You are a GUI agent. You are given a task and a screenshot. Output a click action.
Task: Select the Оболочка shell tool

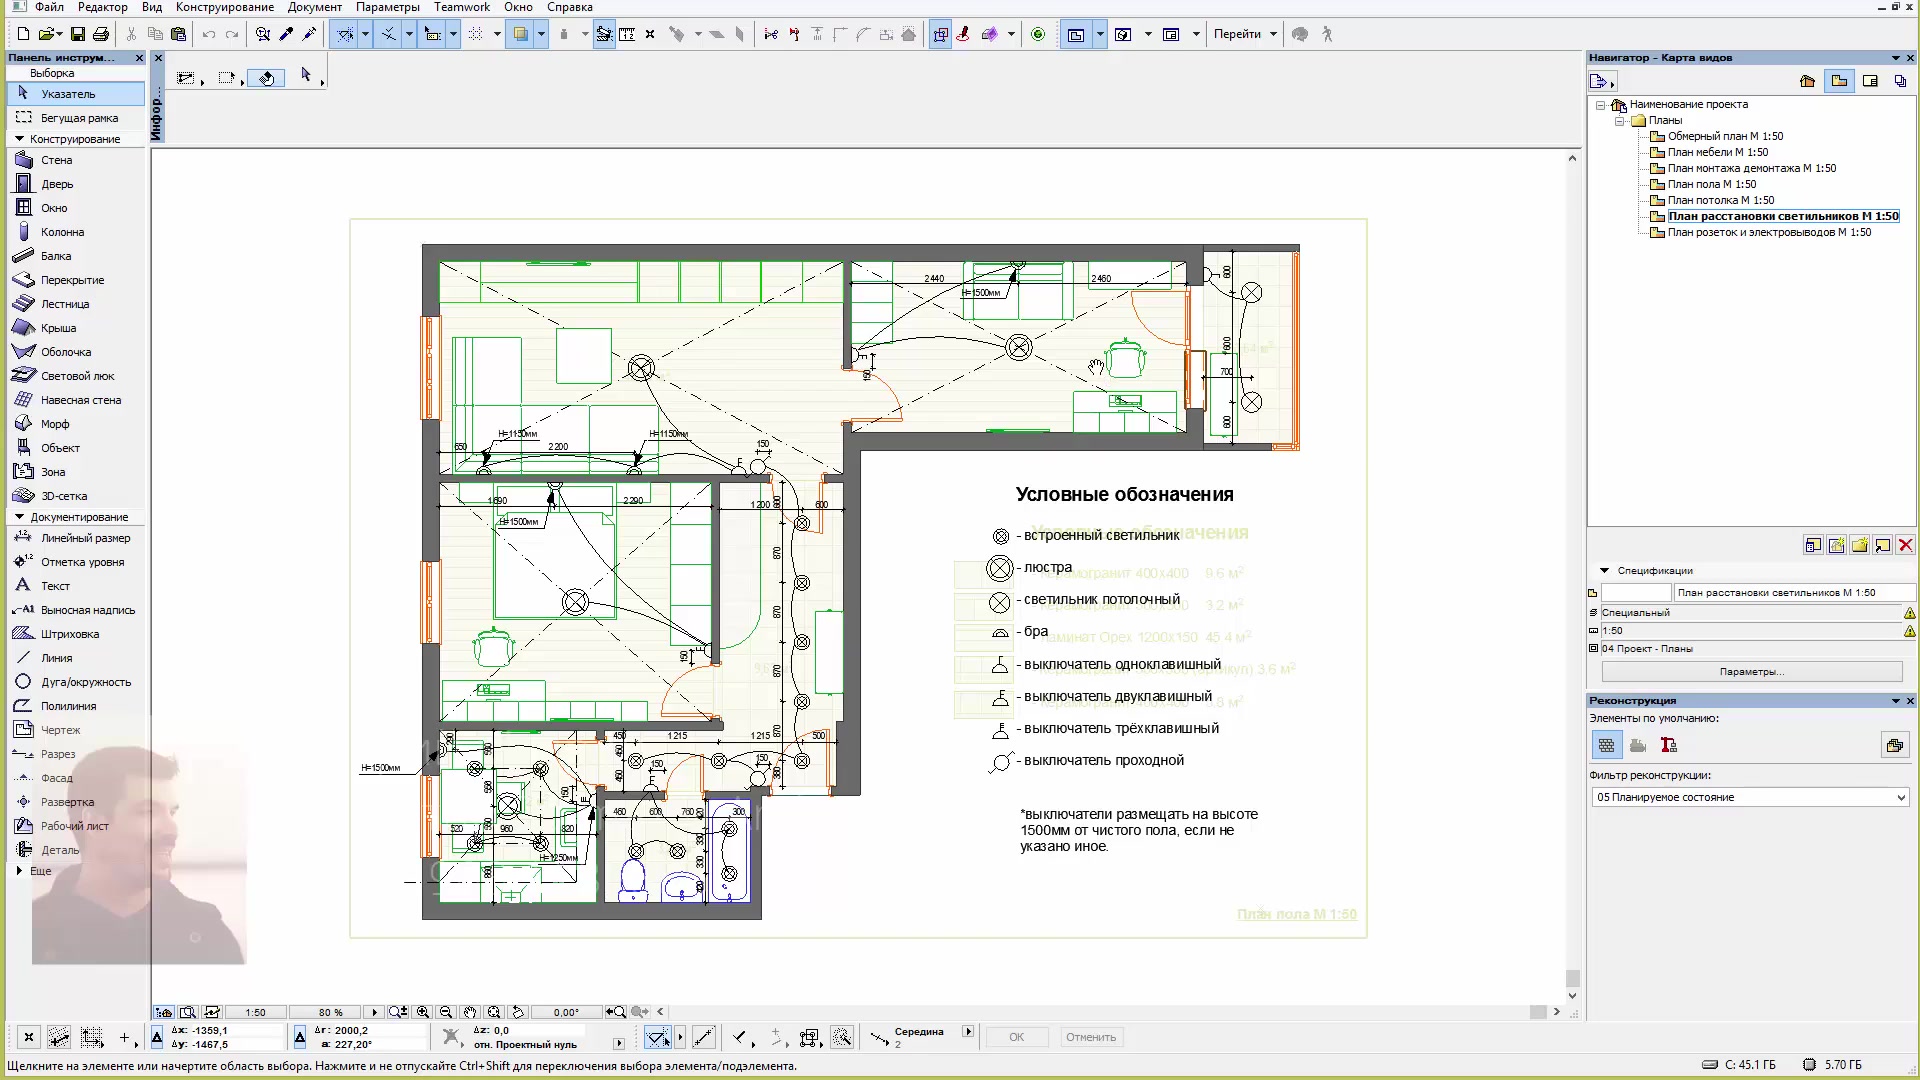point(75,352)
